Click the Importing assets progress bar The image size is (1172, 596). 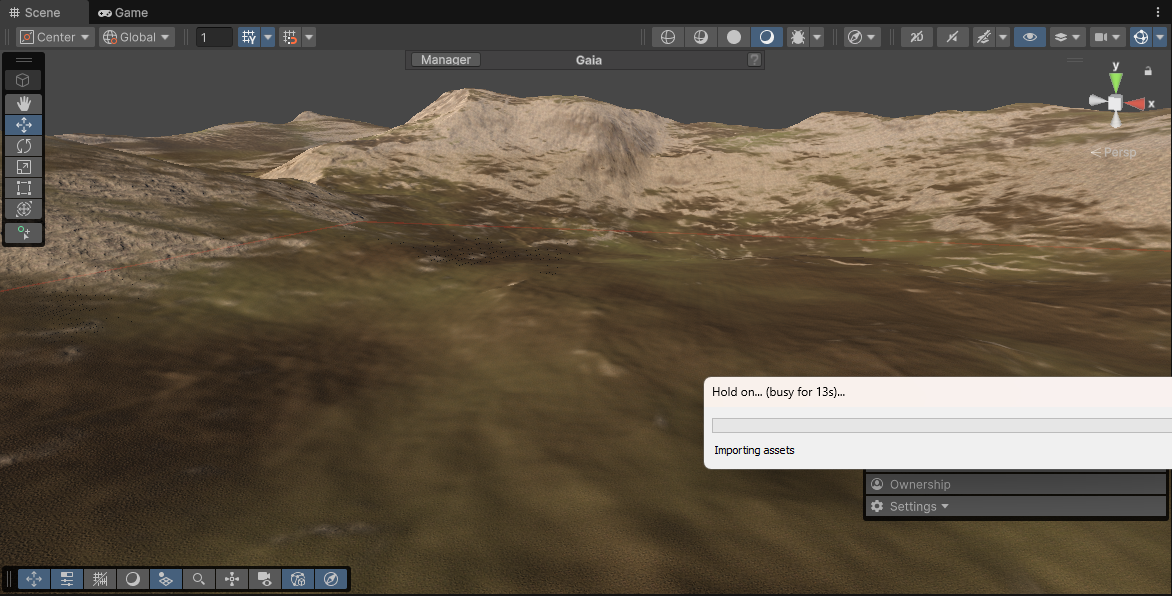[940, 424]
